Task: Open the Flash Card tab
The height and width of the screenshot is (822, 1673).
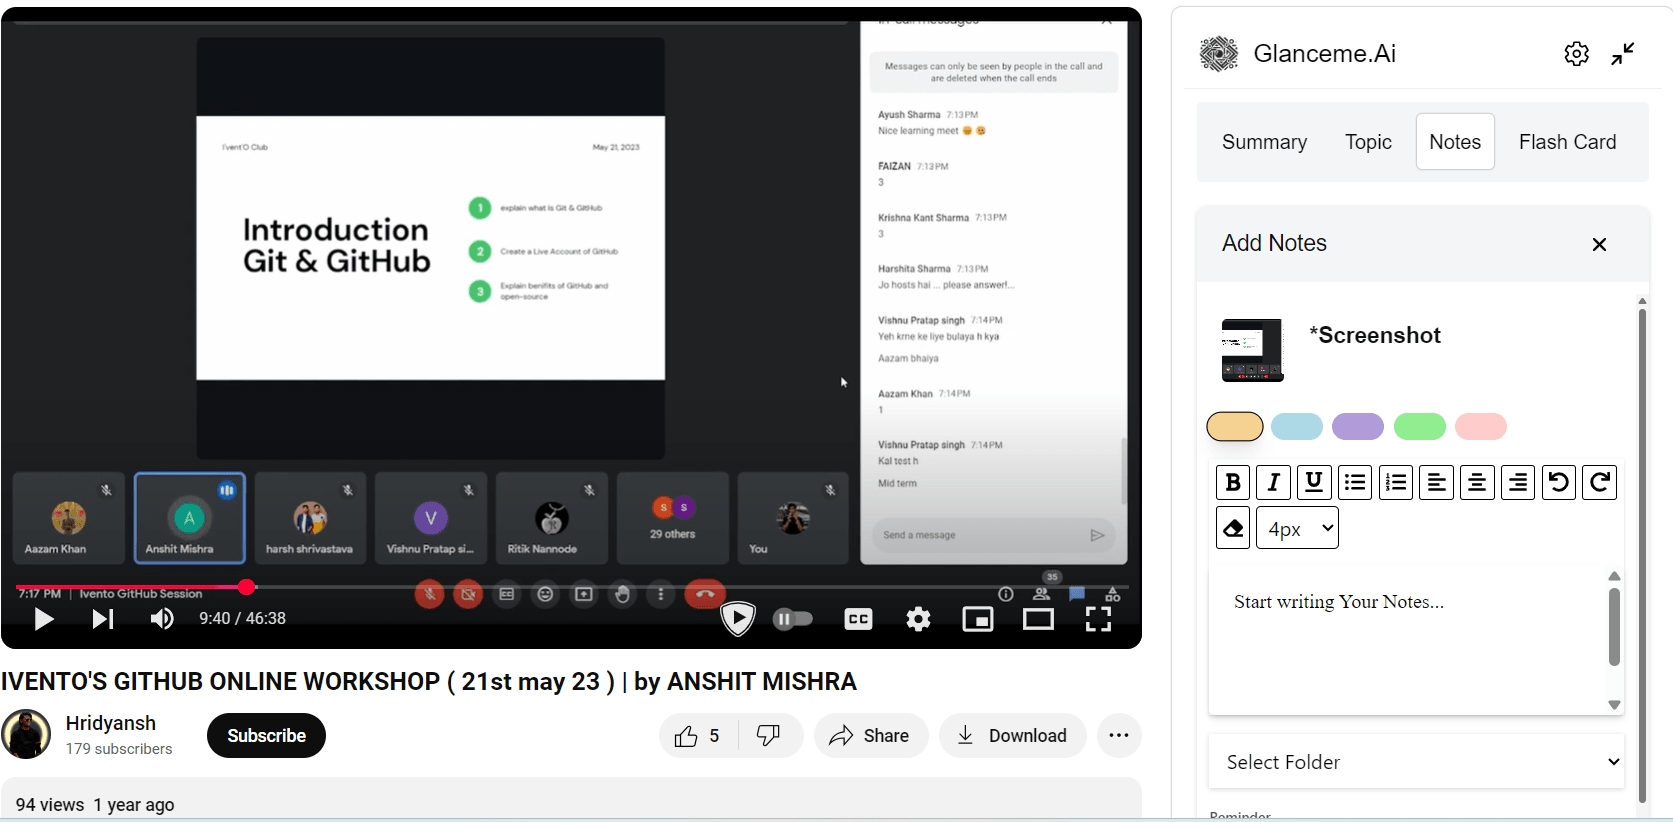Action: click(1567, 142)
